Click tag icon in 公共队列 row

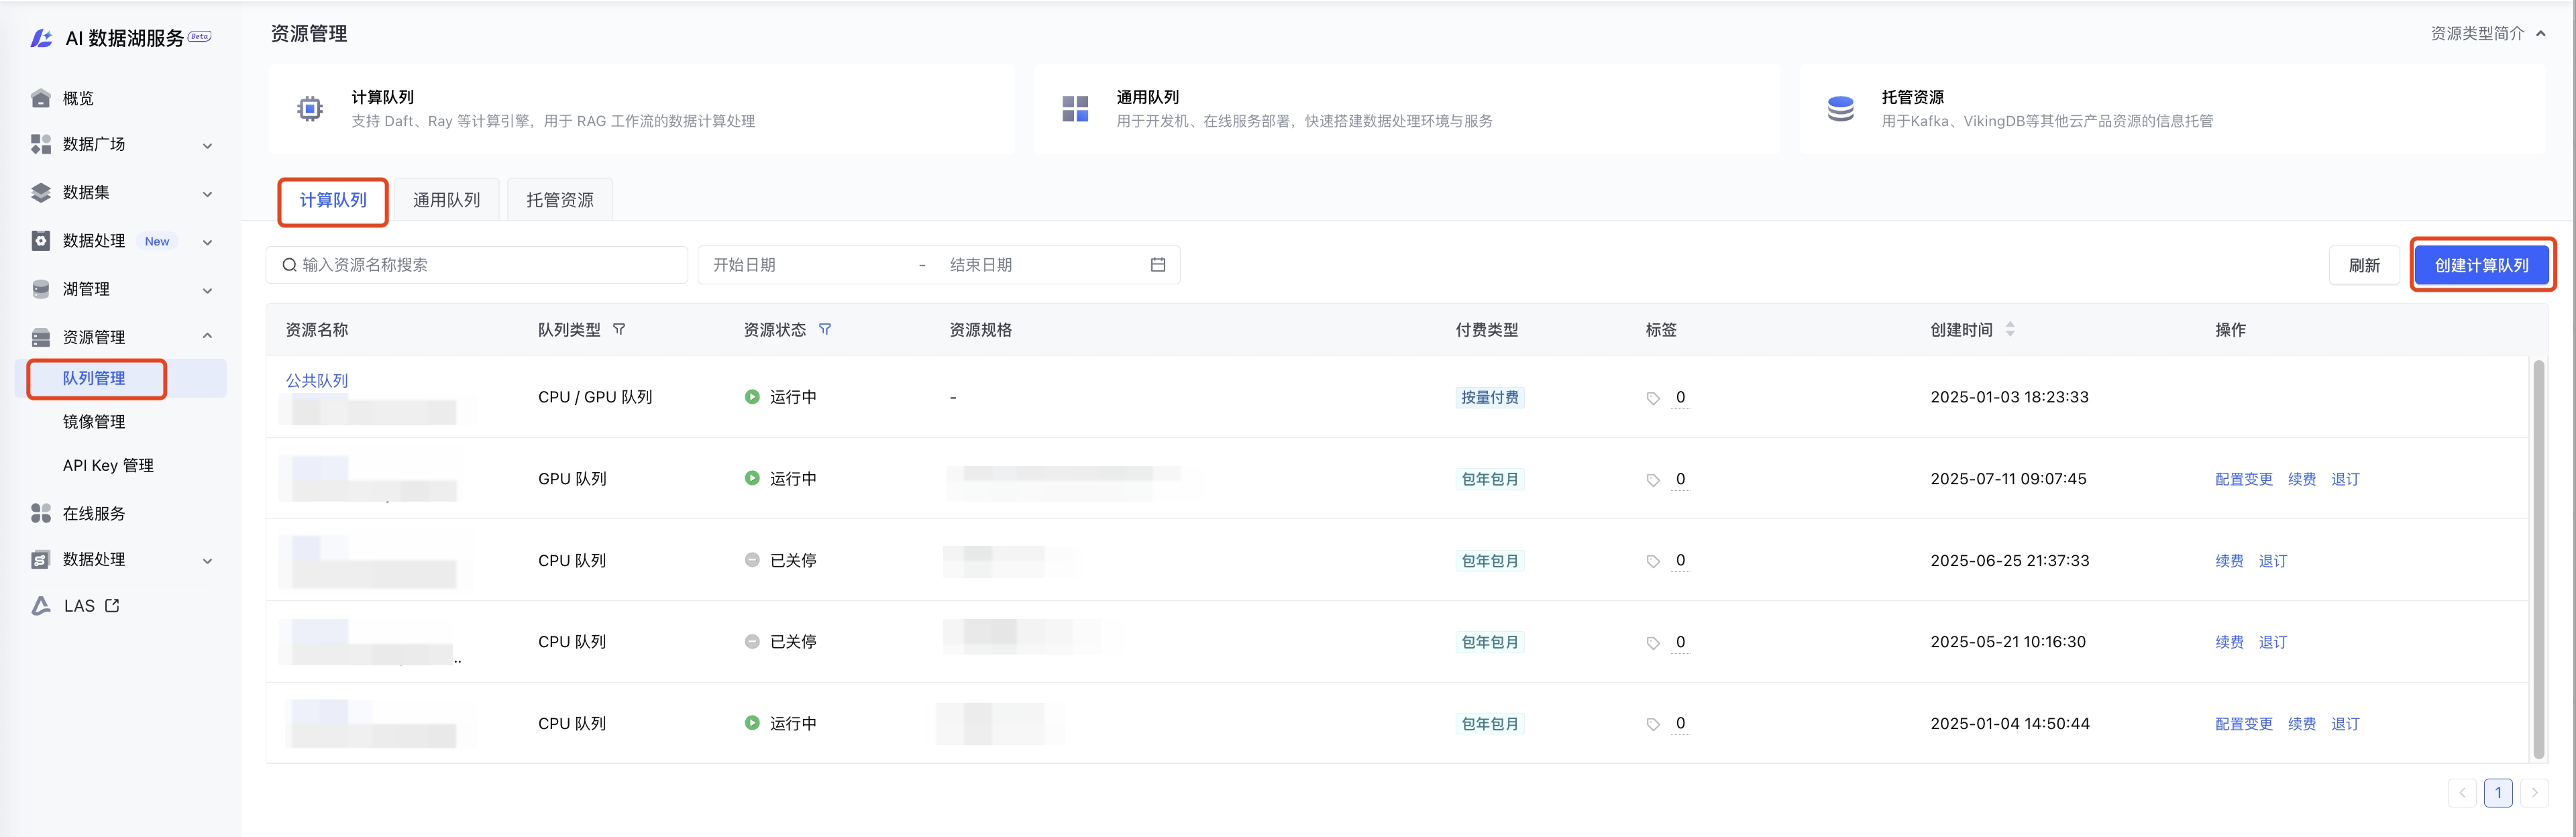pyautogui.click(x=1653, y=398)
